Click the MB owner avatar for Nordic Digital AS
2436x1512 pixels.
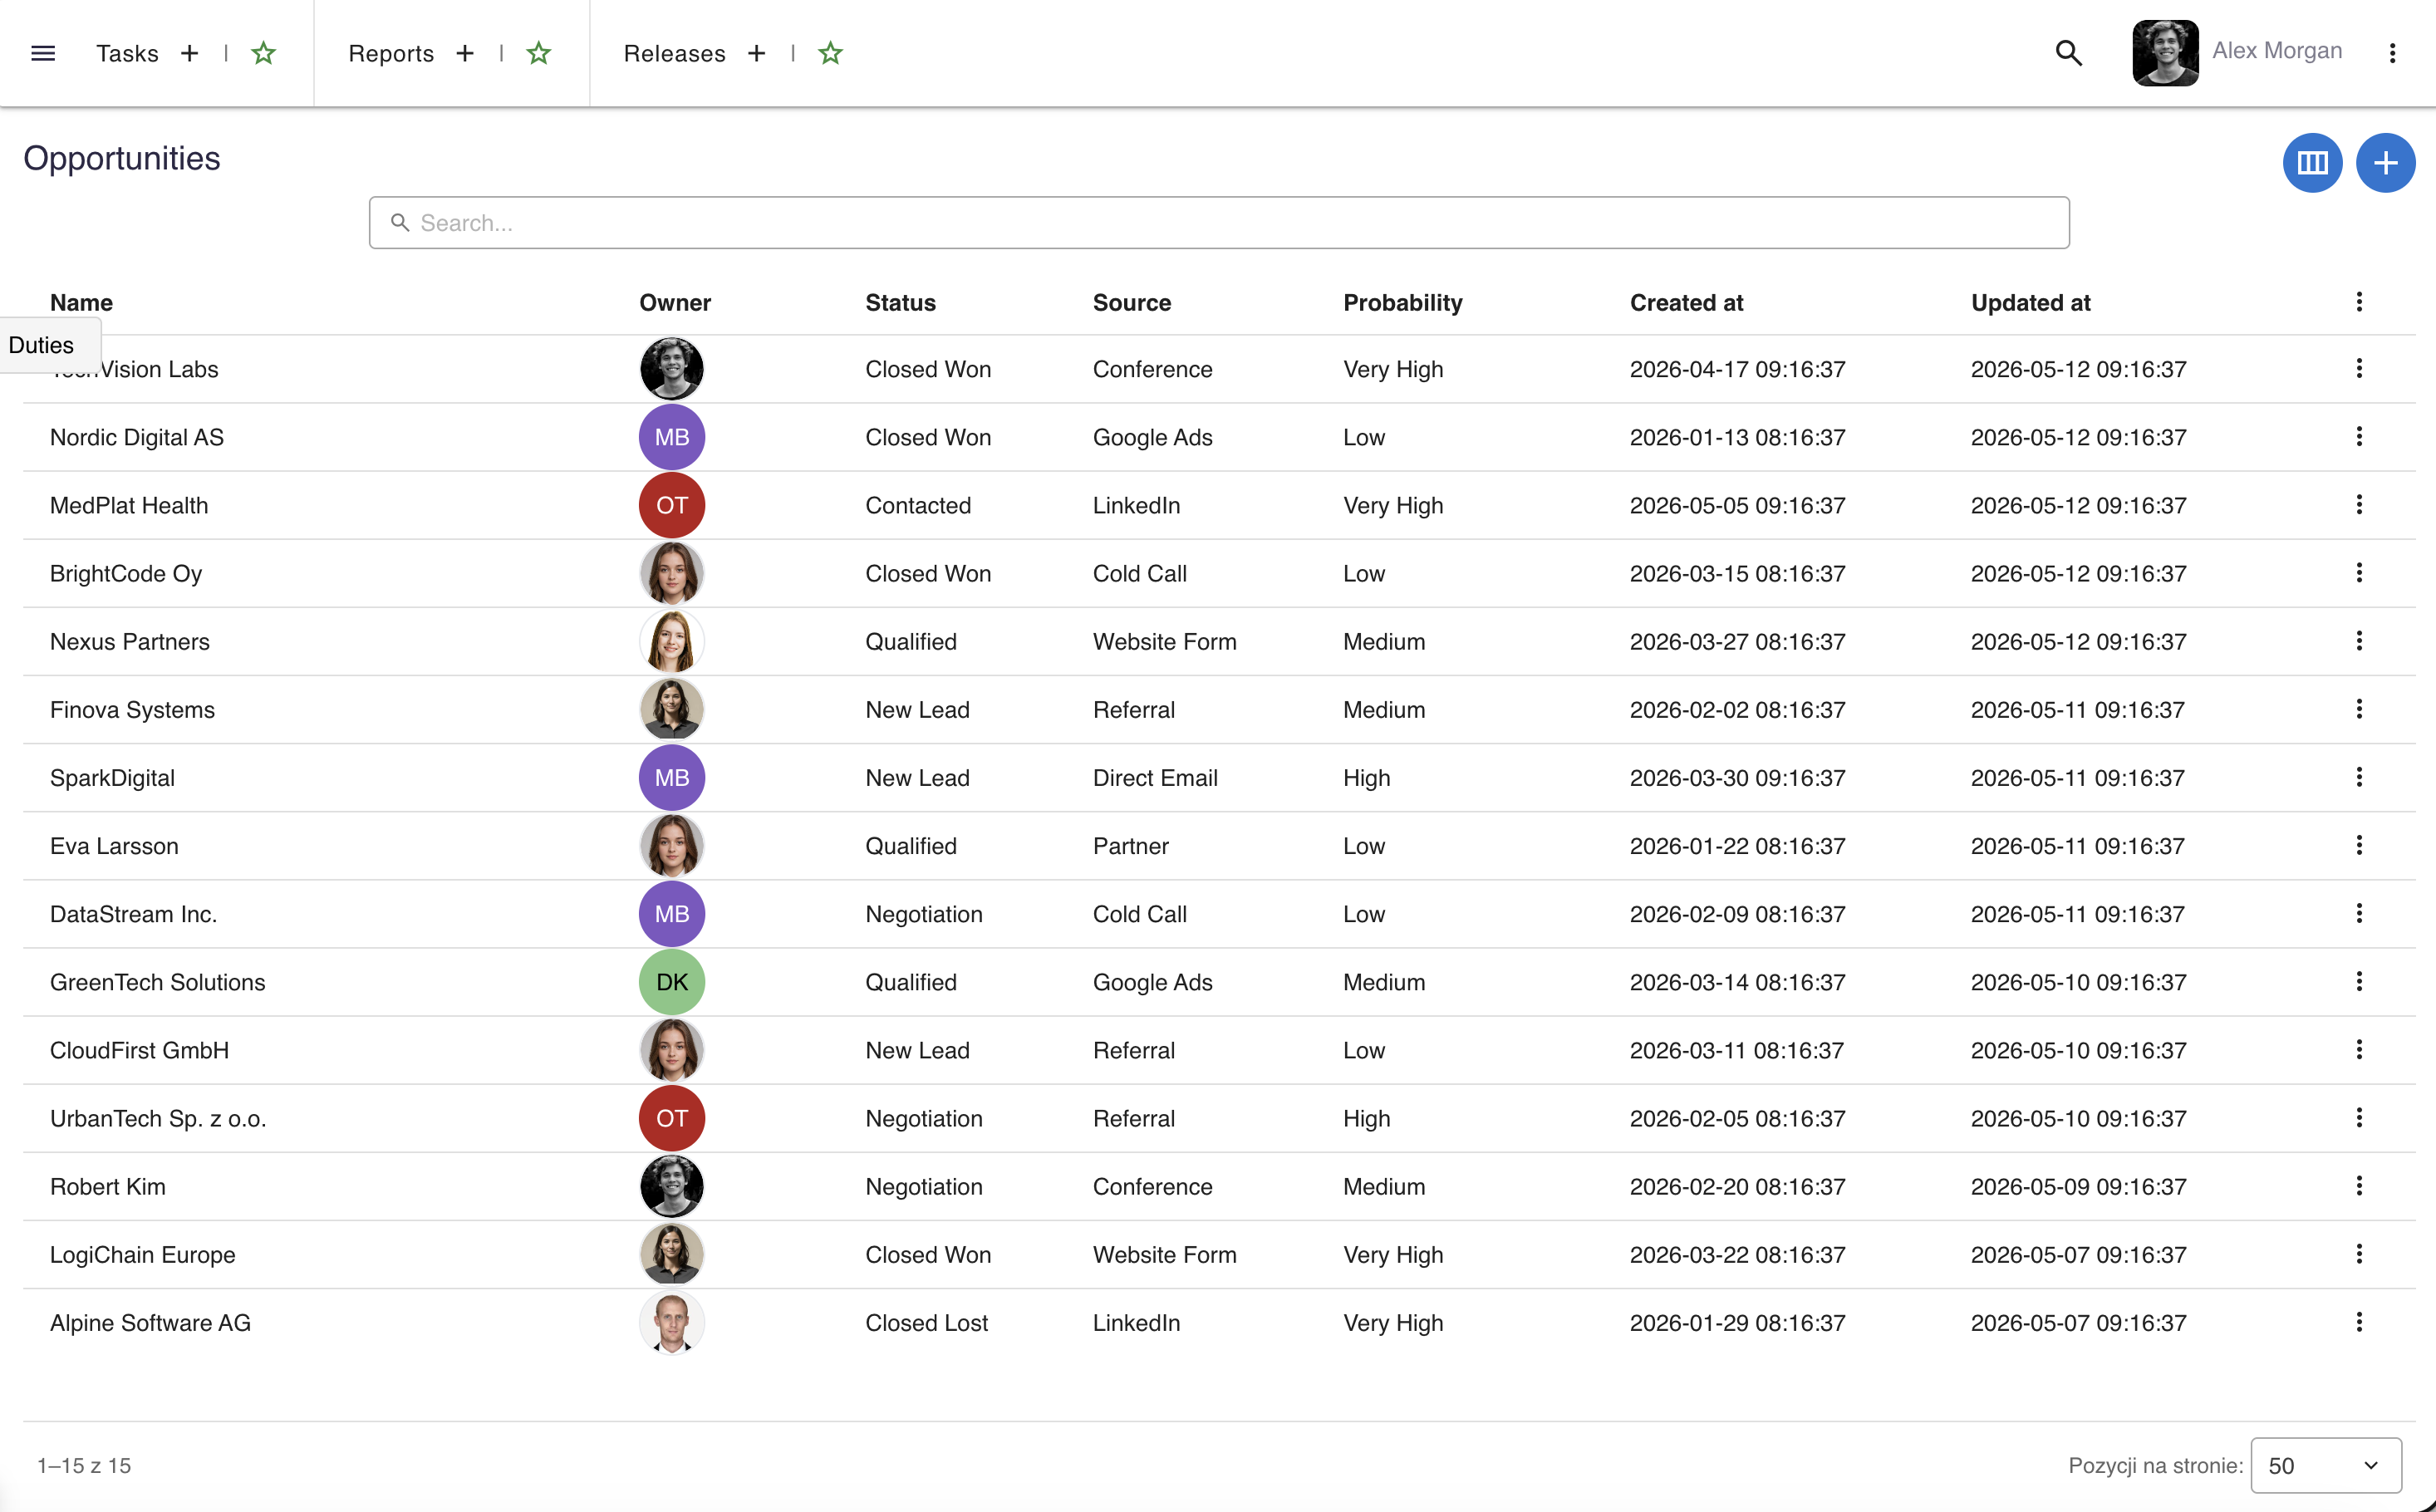pos(672,437)
